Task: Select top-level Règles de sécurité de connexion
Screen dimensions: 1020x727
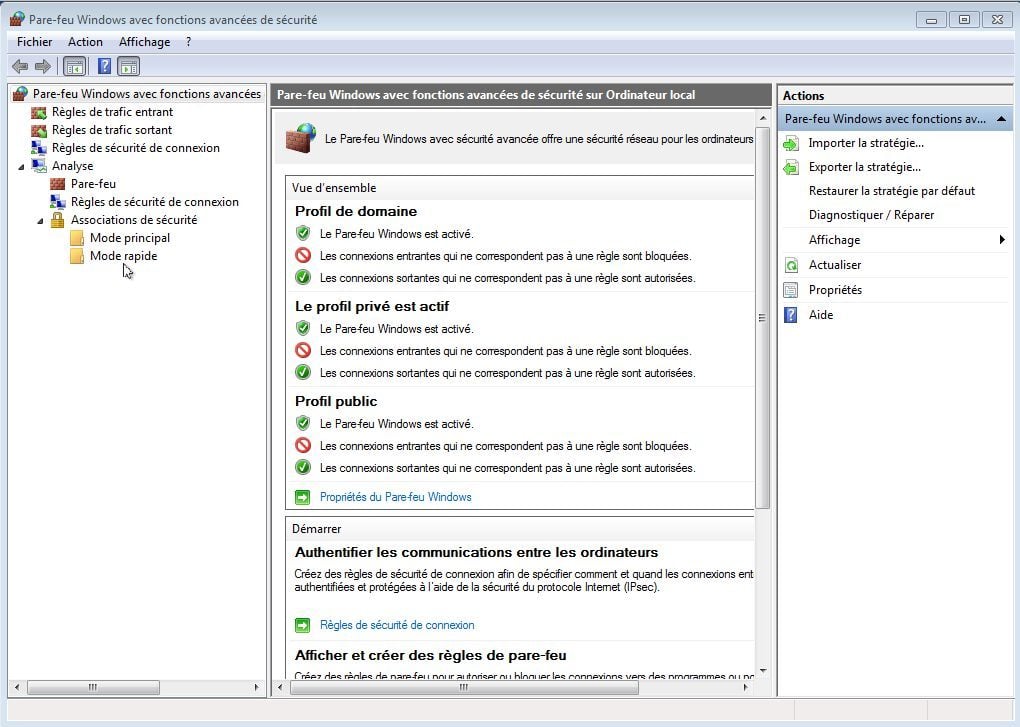Action: pos(136,148)
